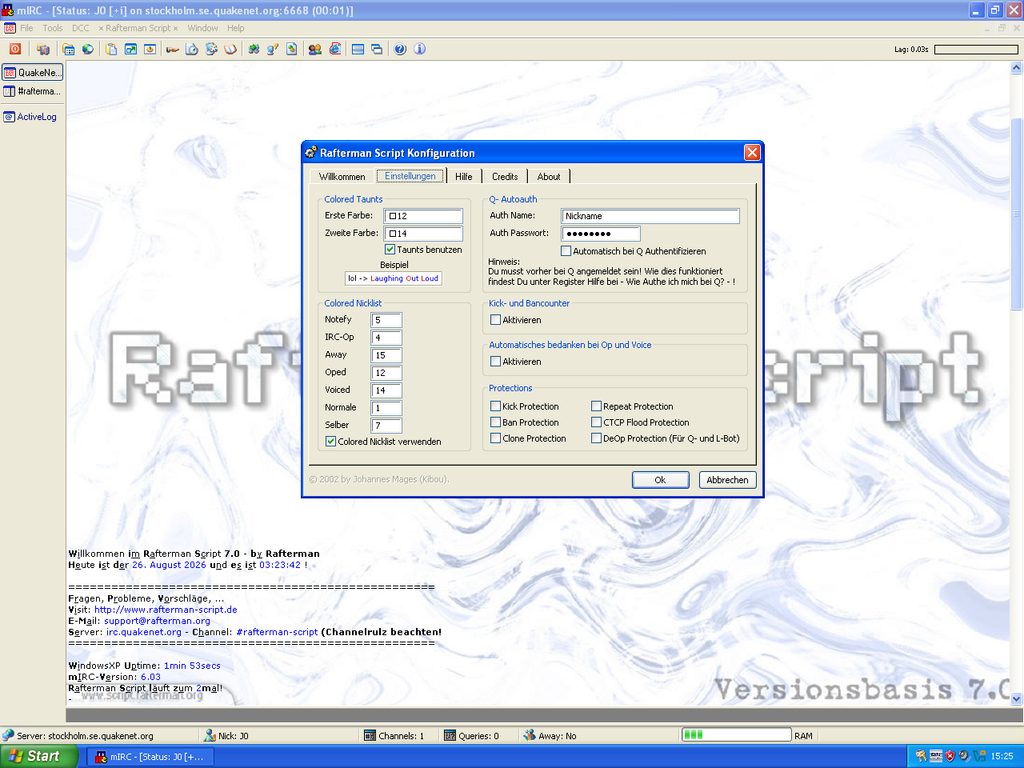
Task: Open the Credits tab
Action: point(505,176)
